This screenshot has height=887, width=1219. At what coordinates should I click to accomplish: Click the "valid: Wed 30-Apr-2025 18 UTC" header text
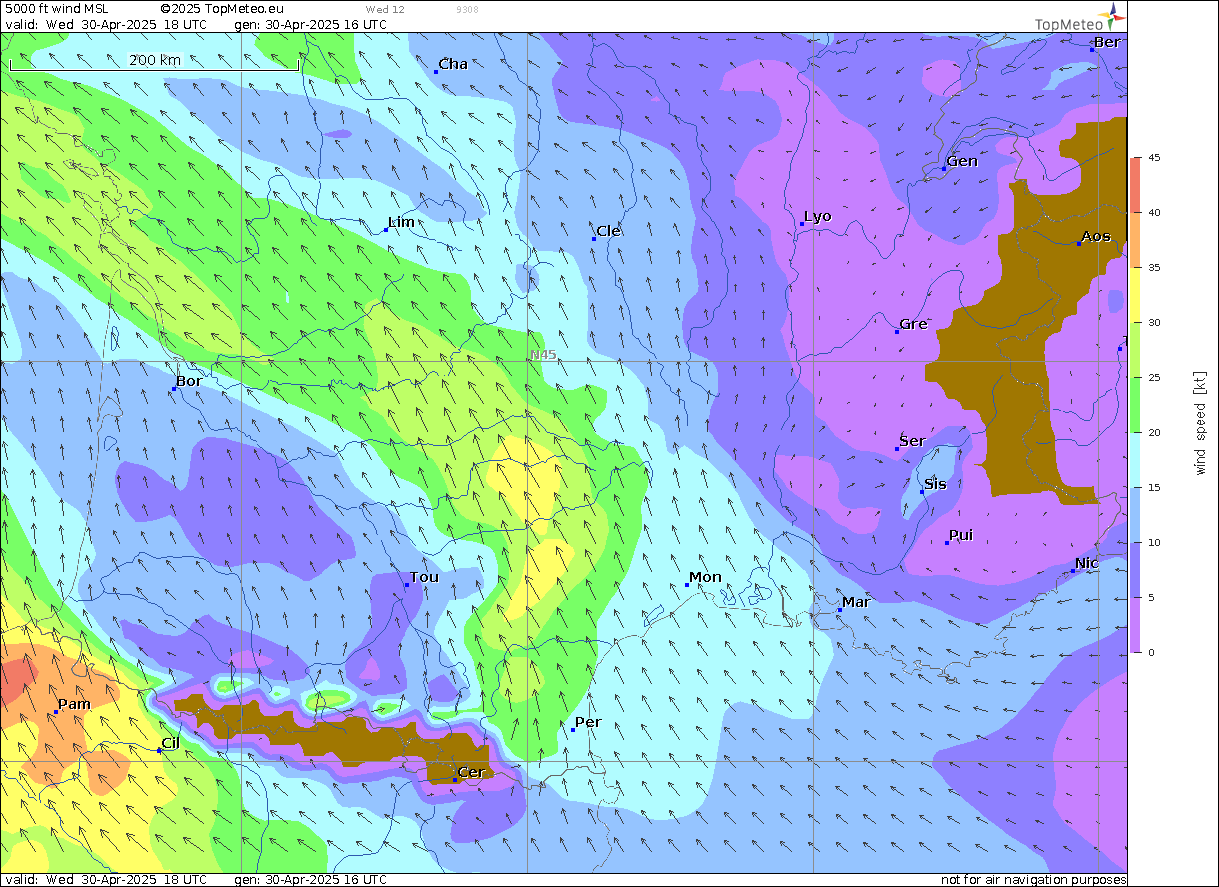[106, 24]
